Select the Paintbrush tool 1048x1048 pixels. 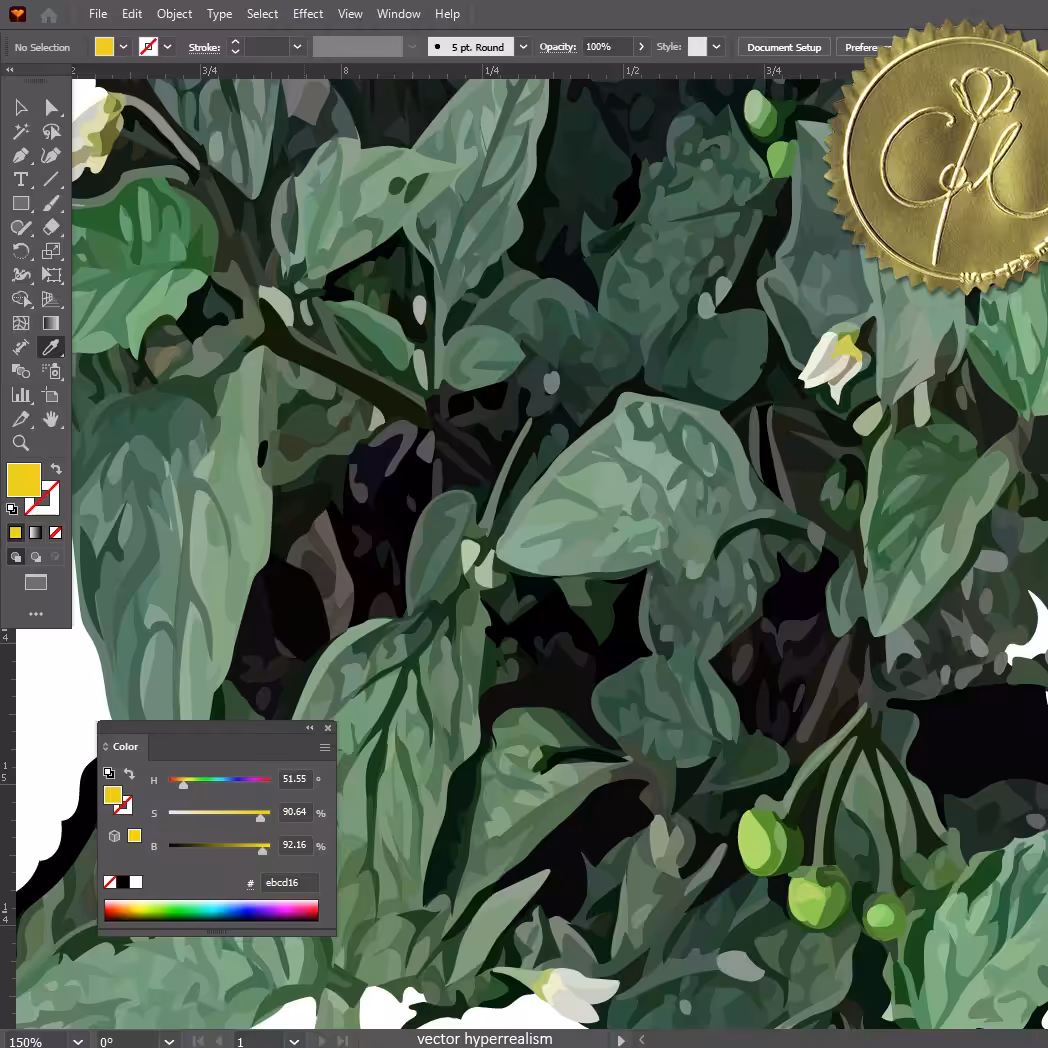pos(51,204)
